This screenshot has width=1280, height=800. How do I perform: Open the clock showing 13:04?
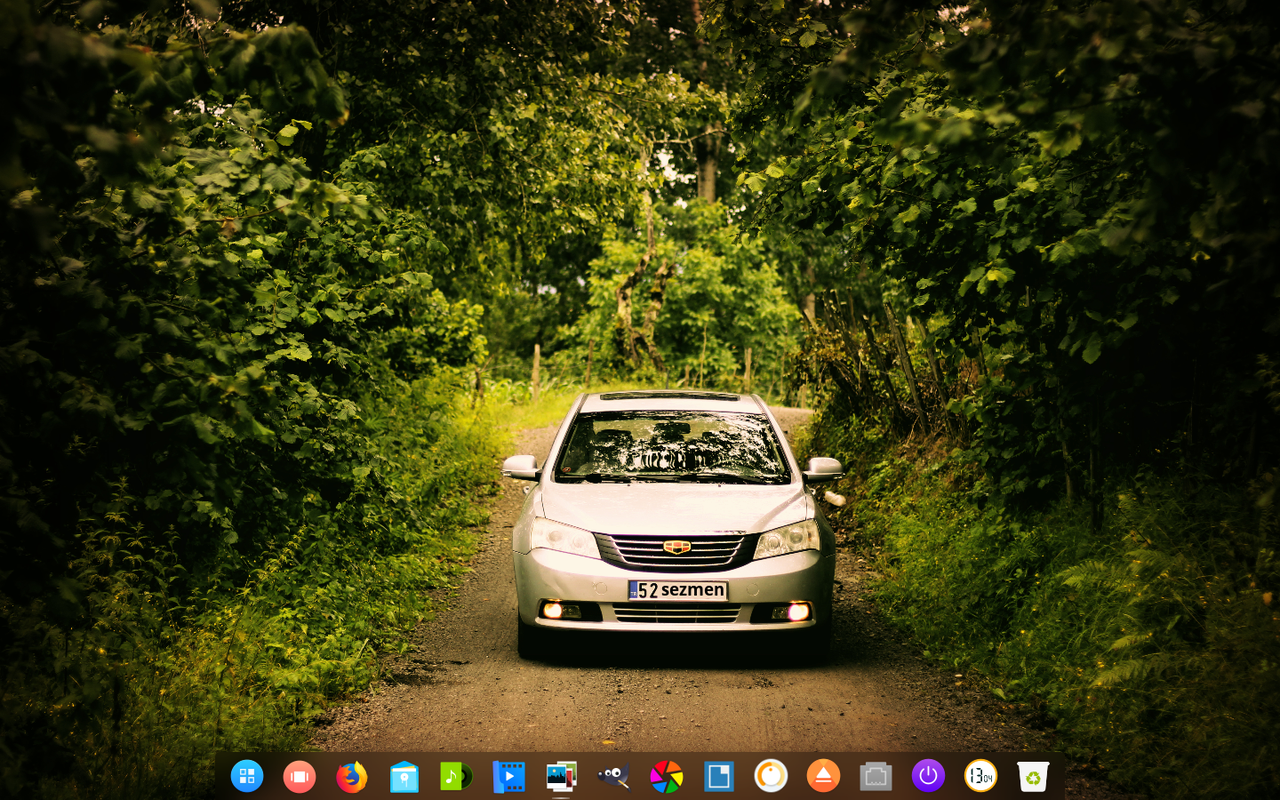tap(980, 776)
